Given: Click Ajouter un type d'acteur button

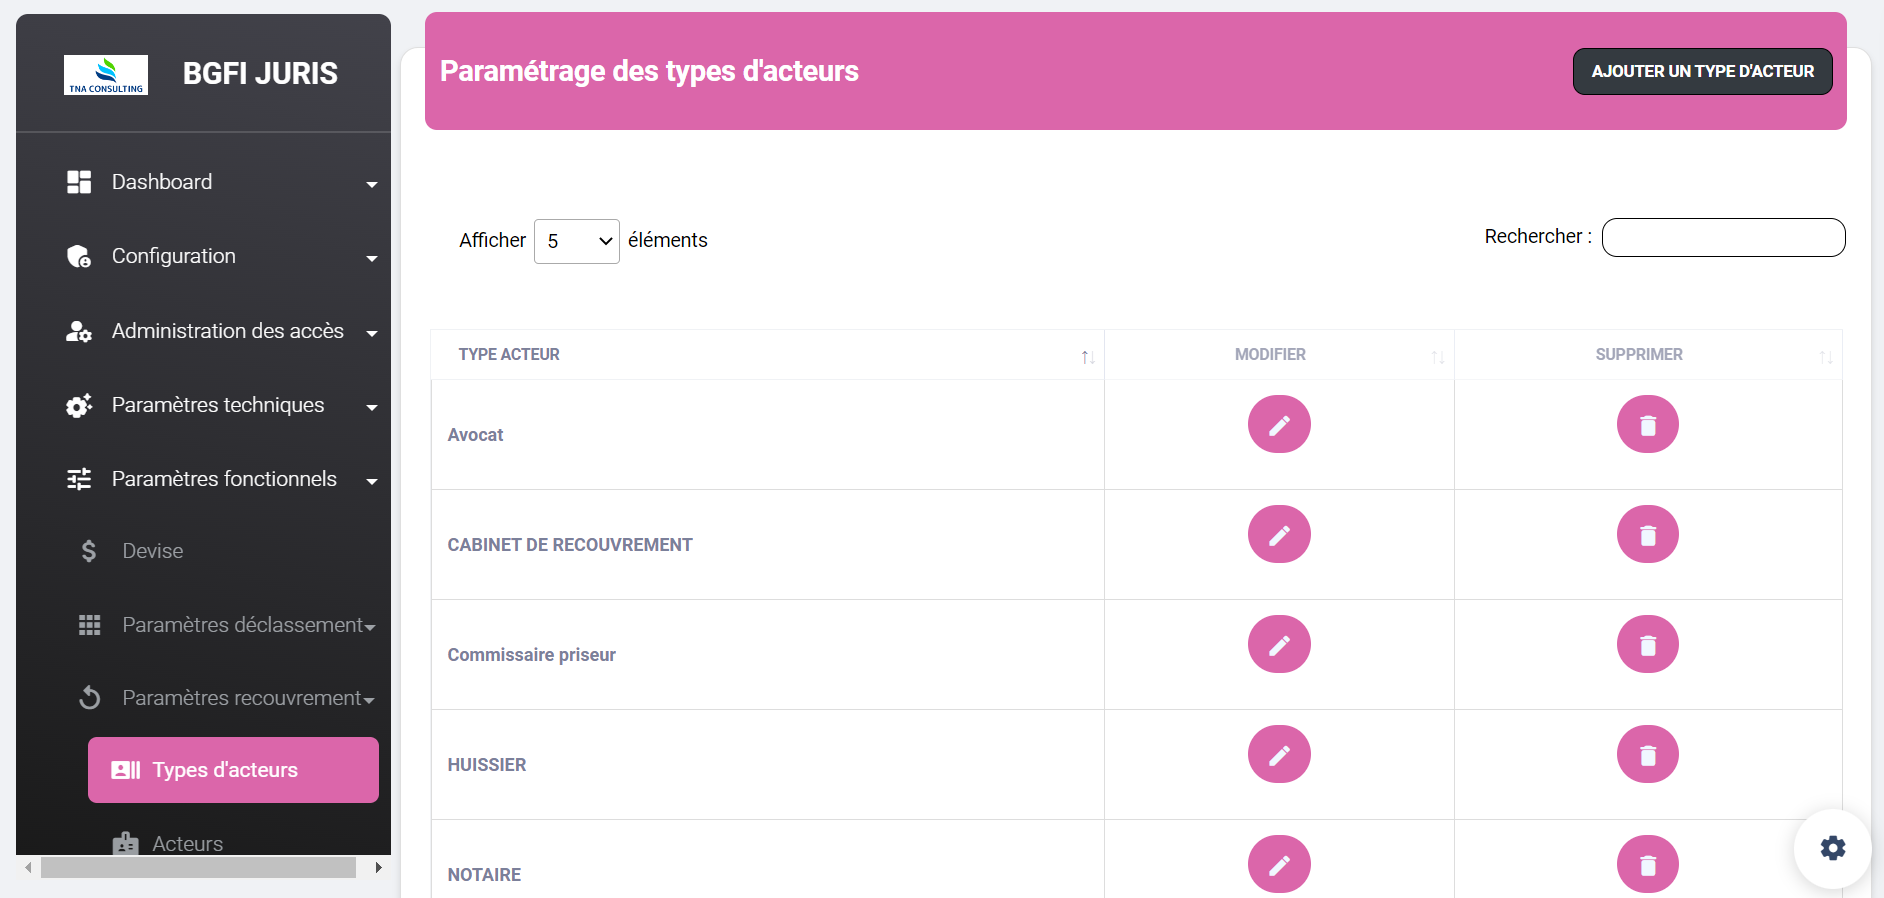Looking at the screenshot, I should [1702, 72].
